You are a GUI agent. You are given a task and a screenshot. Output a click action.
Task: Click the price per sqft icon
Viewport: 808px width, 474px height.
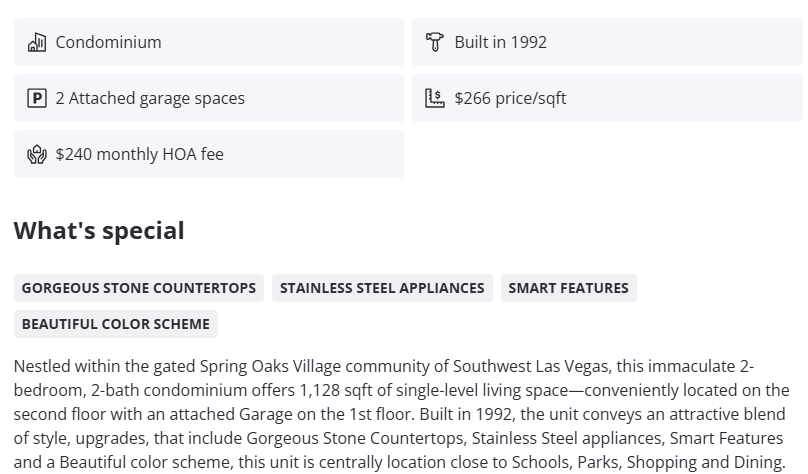[435, 98]
